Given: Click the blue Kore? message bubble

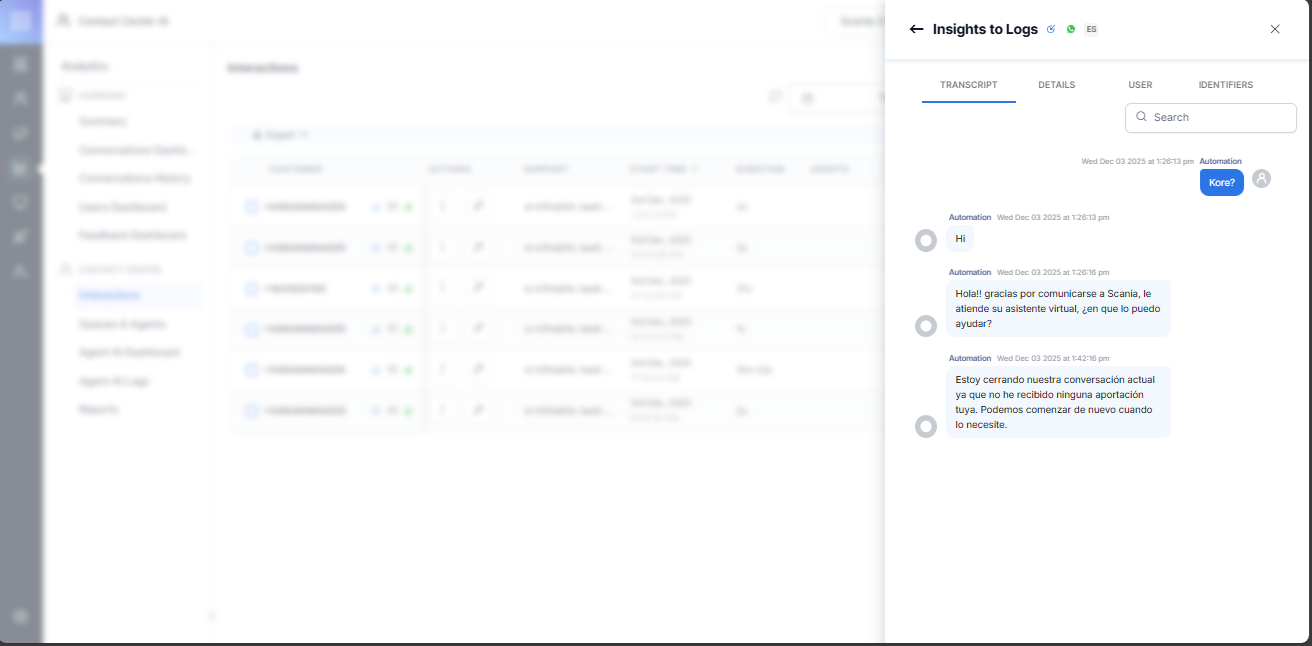Looking at the screenshot, I should (x=1221, y=183).
